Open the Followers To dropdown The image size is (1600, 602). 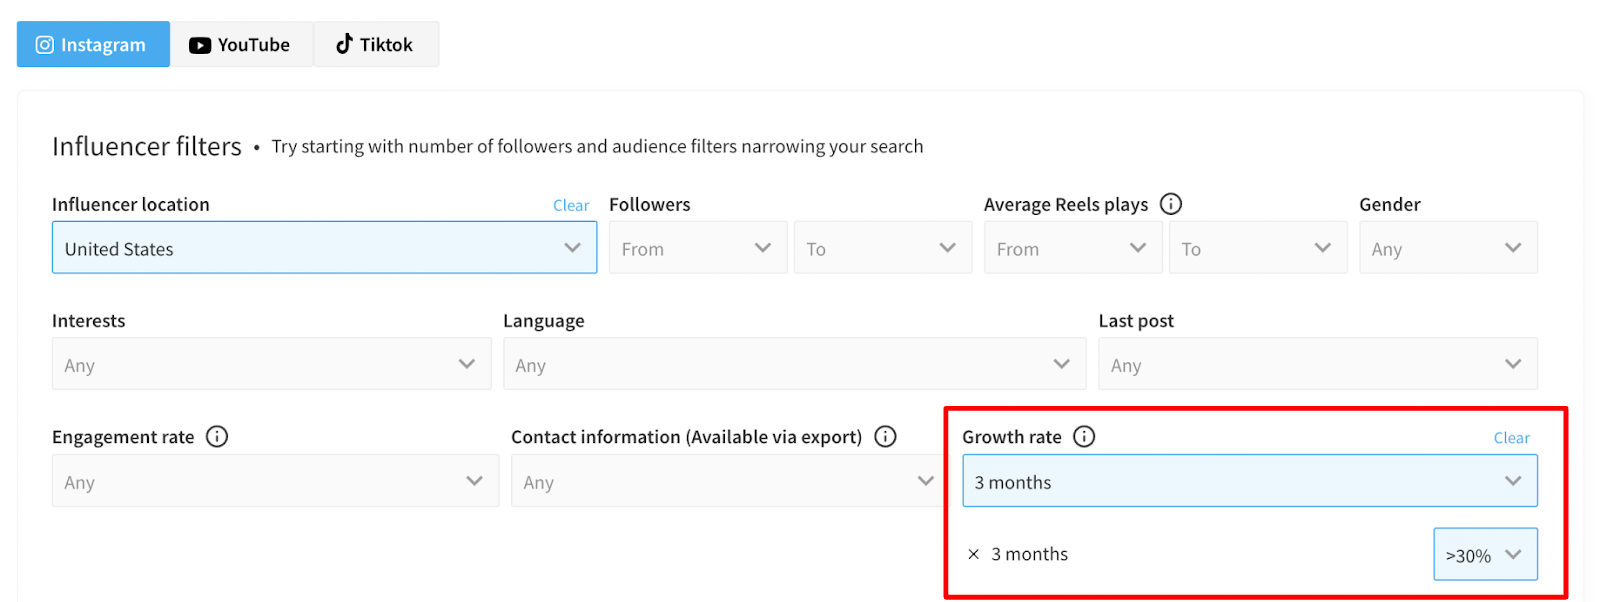[x=883, y=248]
